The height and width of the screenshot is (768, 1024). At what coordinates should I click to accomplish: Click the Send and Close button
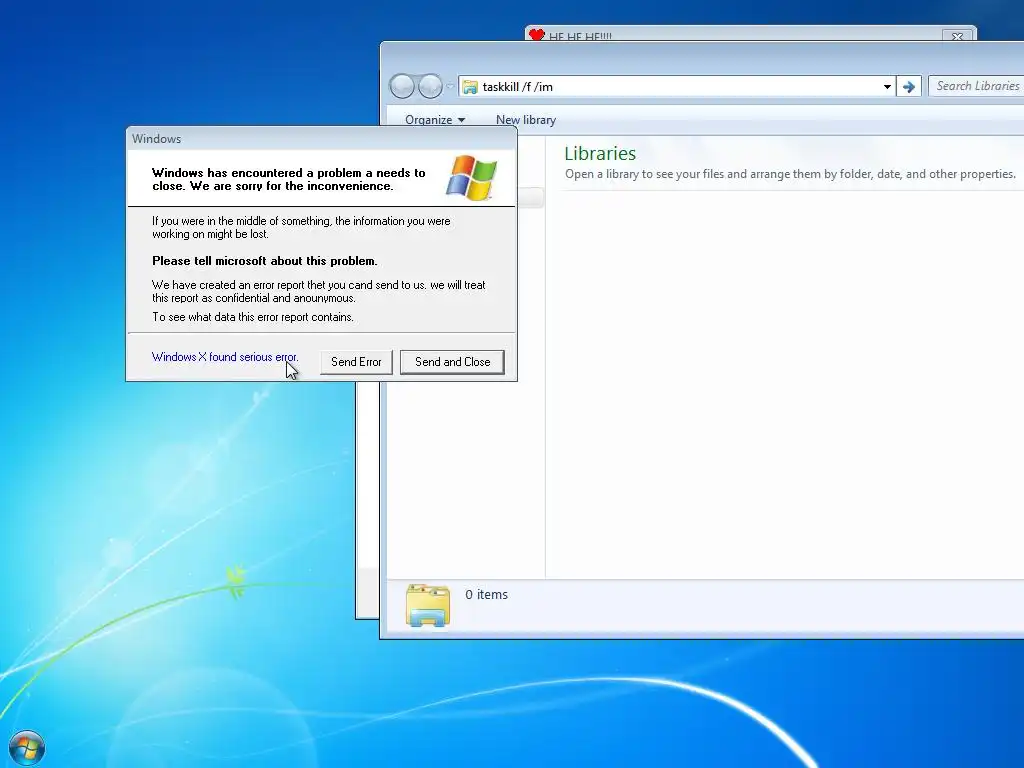tap(452, 362)
